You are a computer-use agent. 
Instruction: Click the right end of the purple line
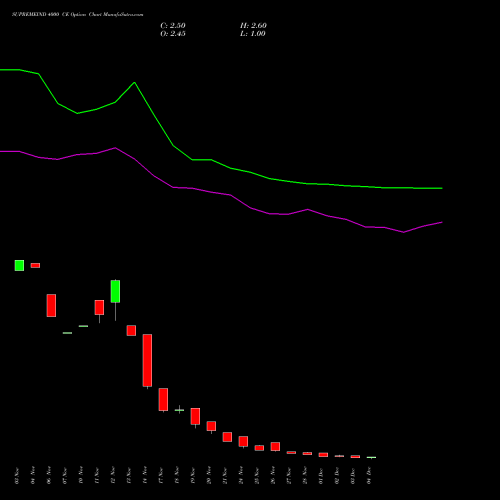pyautogui.click(x=442, y=222)
